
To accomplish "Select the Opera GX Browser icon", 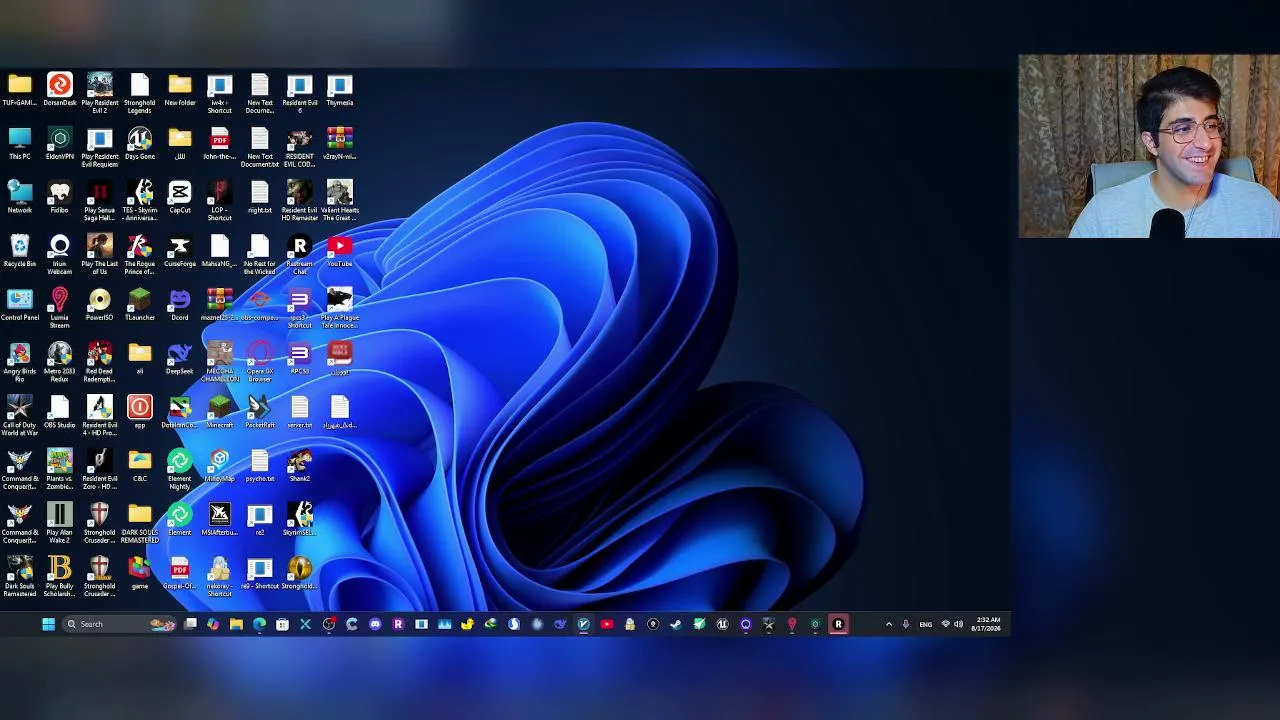I will point(260,362).
